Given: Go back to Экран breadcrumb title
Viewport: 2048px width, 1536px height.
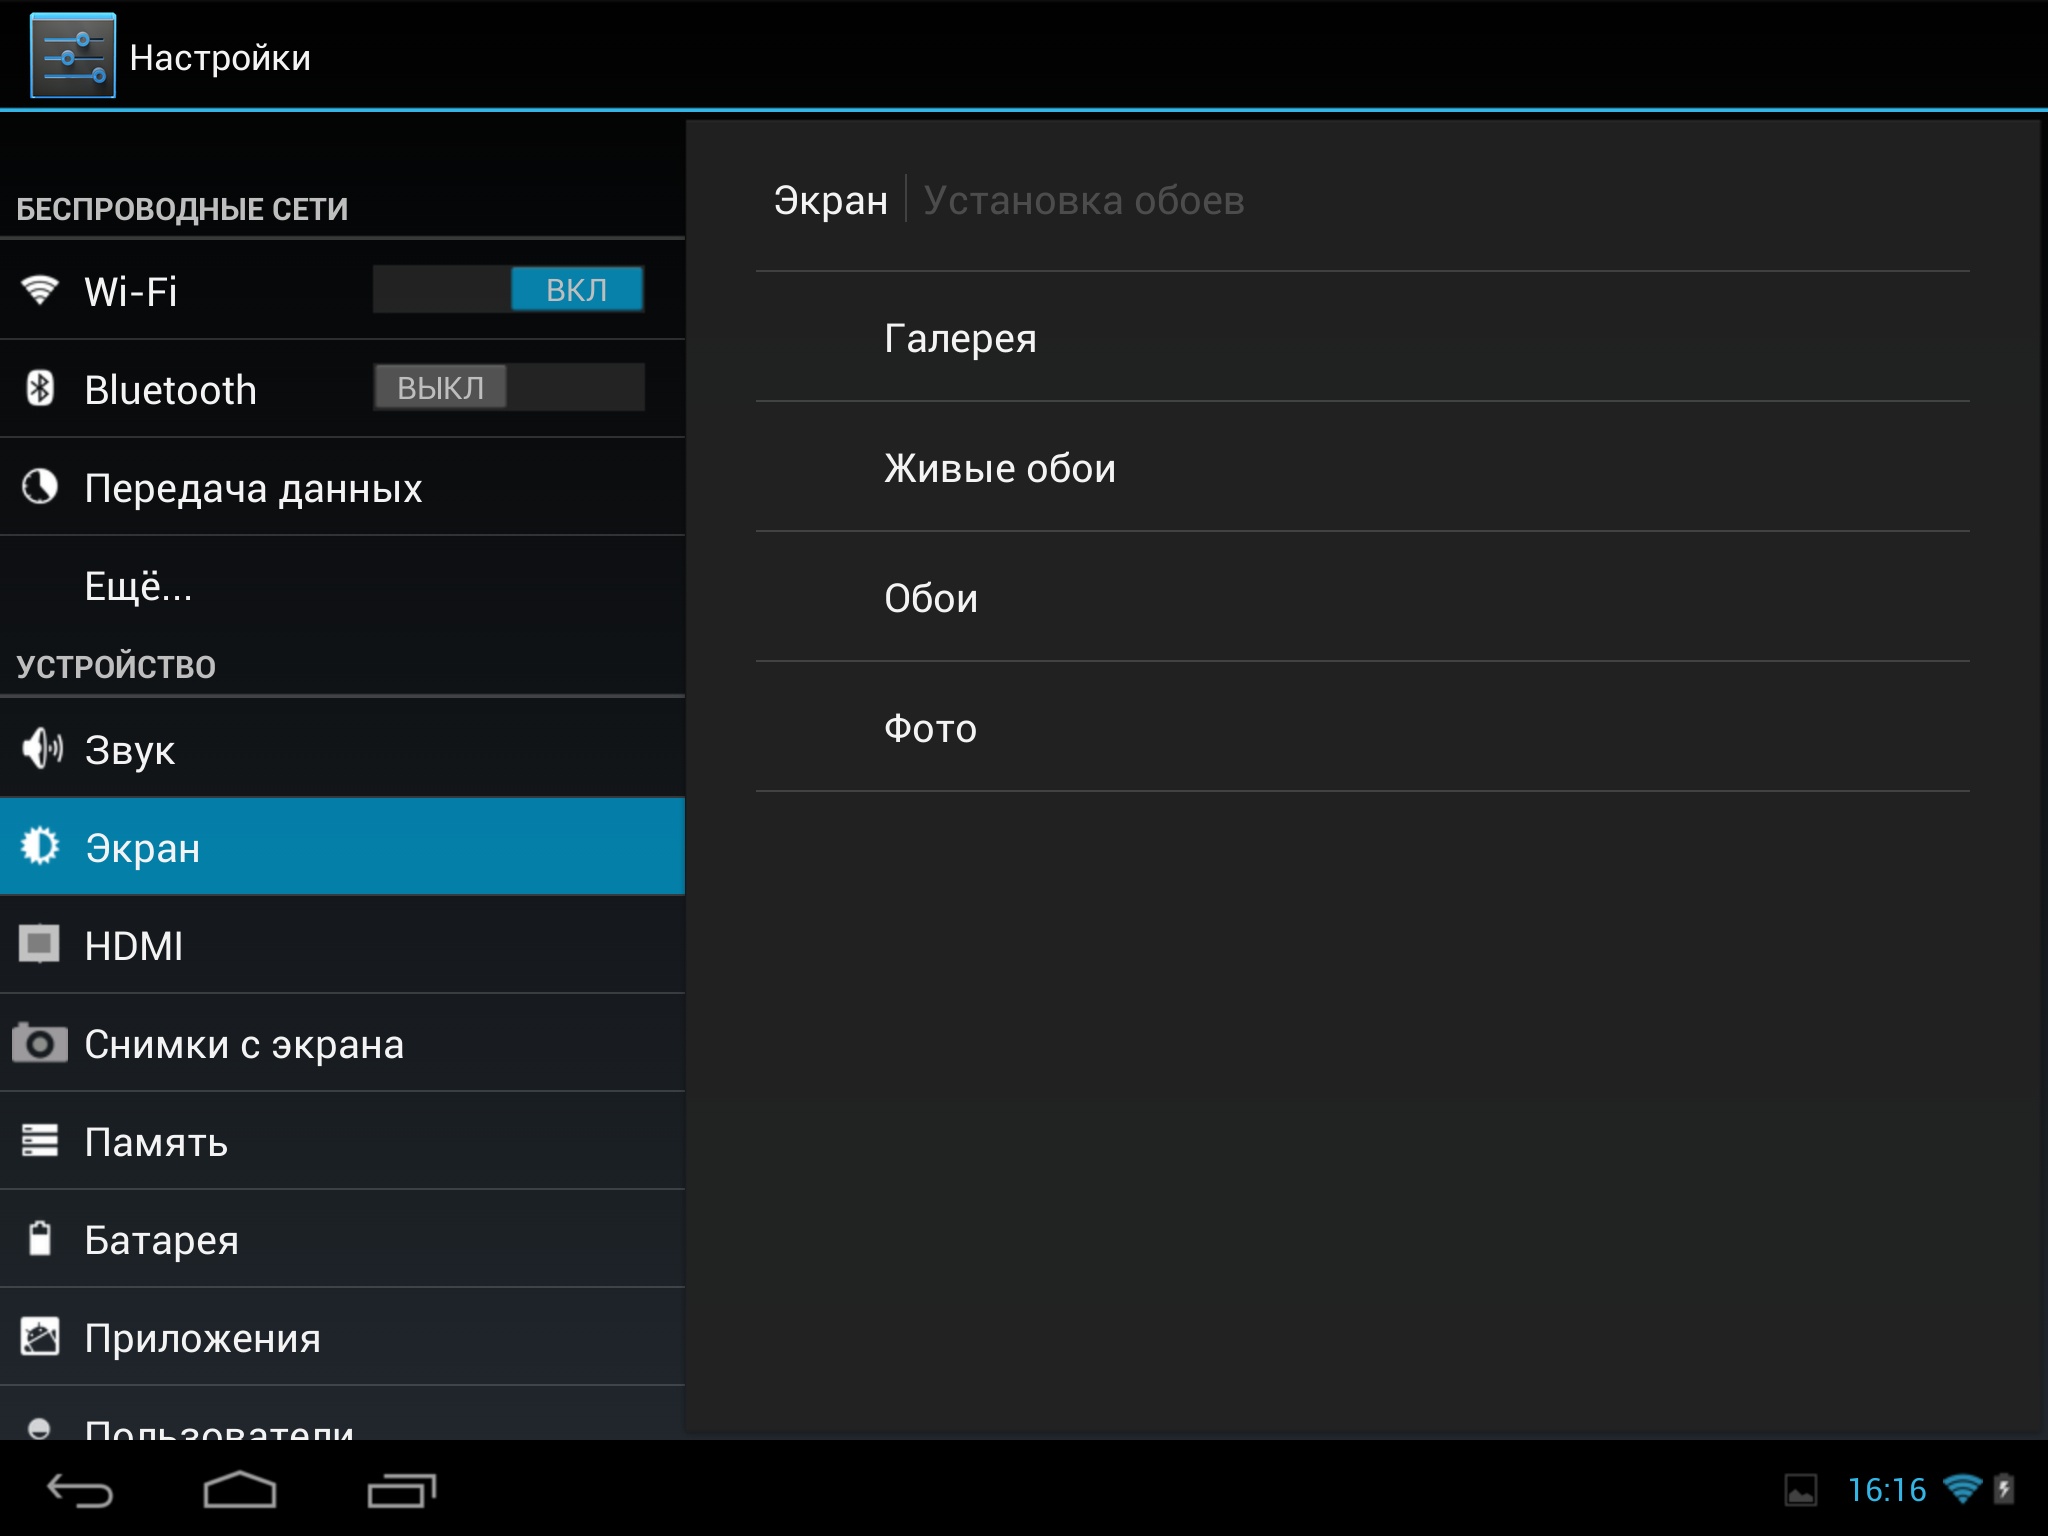Looking at the screenshot, I should point(830,200).
